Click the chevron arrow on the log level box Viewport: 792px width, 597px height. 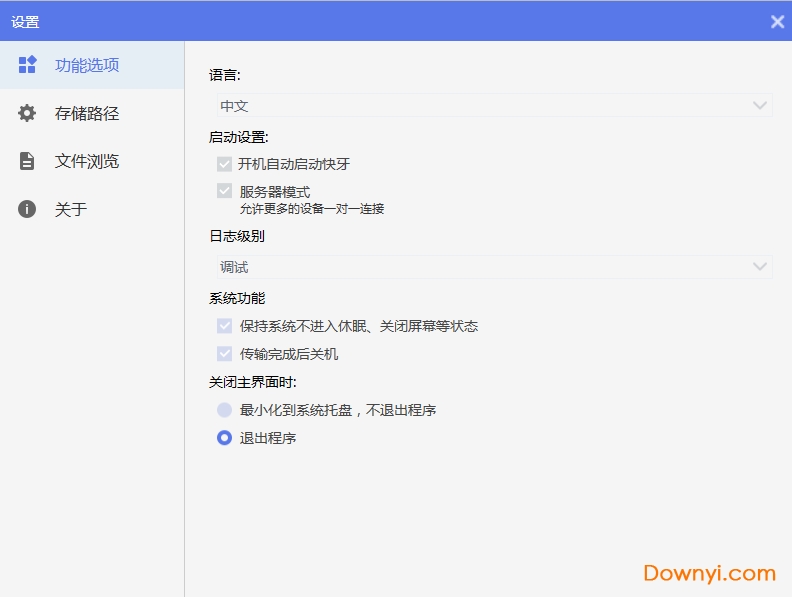click(760, 267)
